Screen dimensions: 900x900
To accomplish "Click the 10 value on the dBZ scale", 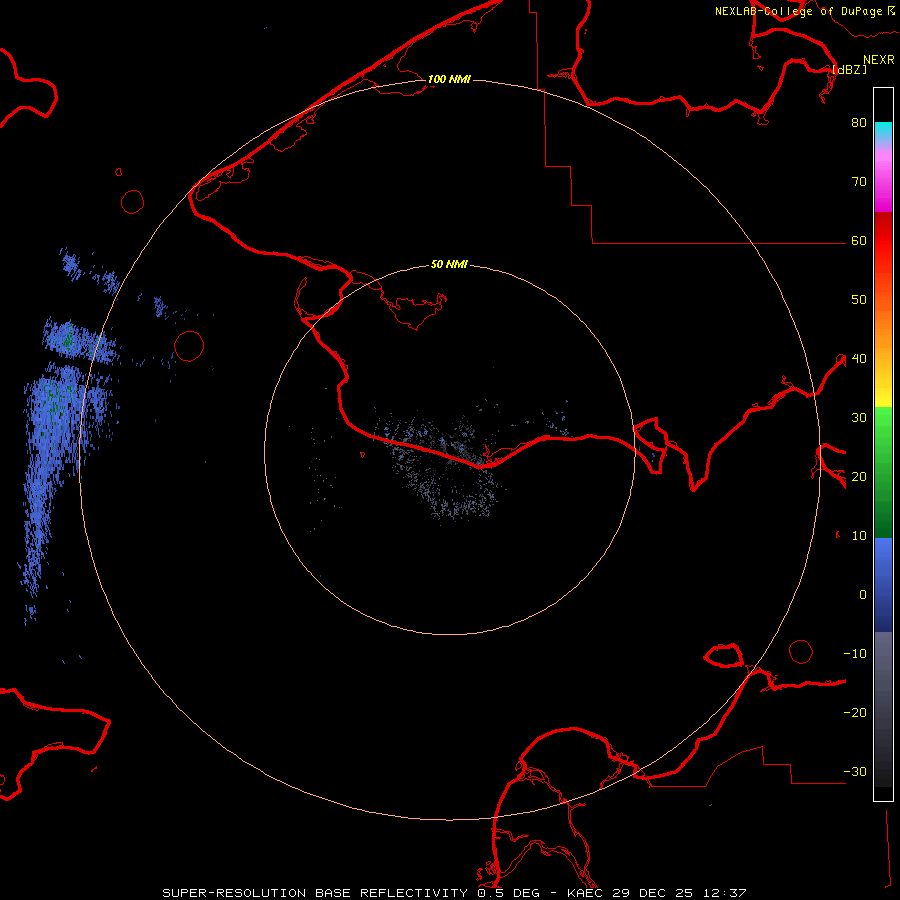I will pyautogui.click(x=859, y=536).
